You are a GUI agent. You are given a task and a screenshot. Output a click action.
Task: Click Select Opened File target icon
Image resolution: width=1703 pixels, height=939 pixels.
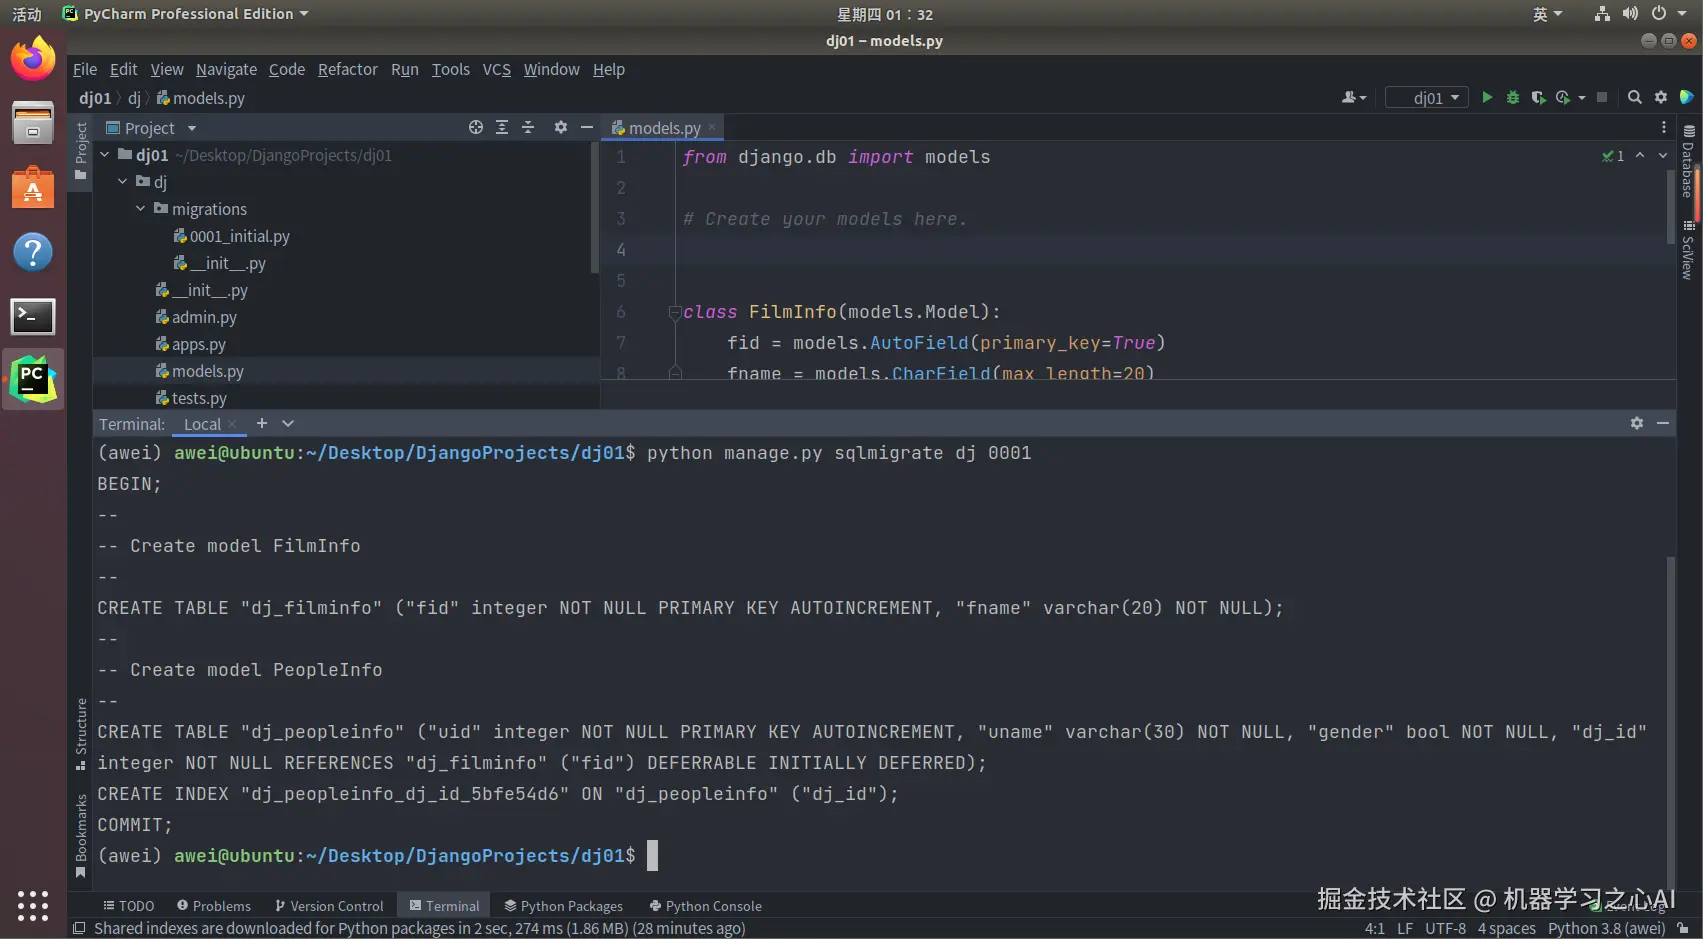coord(476,127)
